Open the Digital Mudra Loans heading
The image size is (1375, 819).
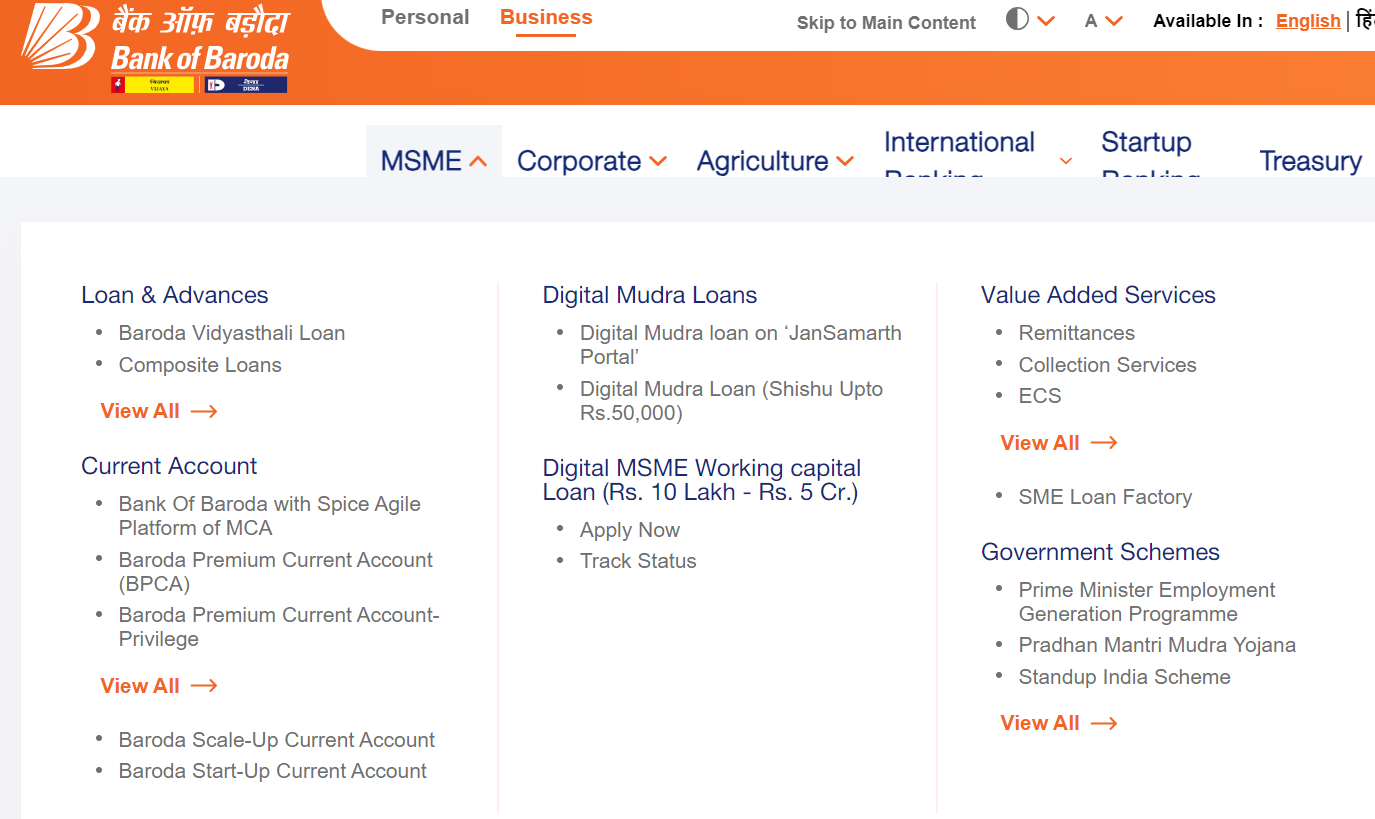tap(650, 295)
